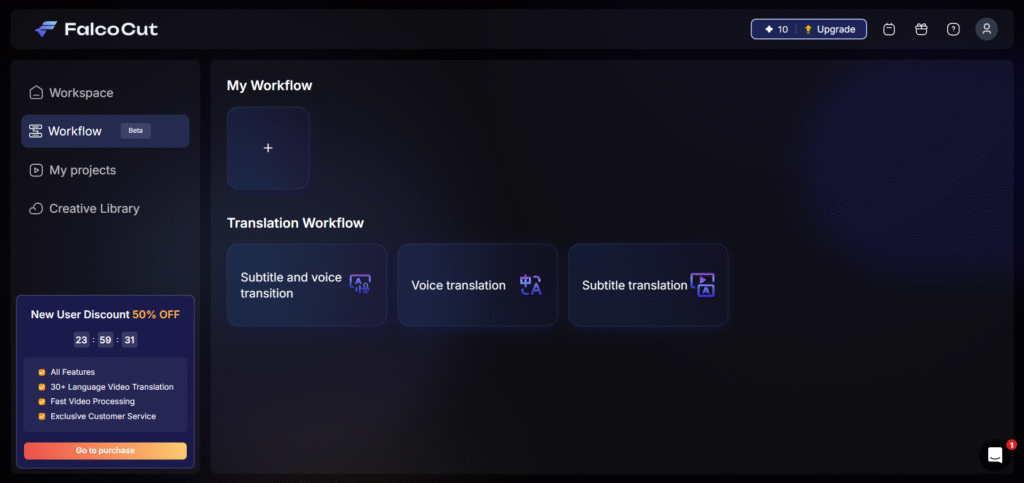1024x483 pixels.
Task: Create a new workflow with plus card
Action: [268, 148]
